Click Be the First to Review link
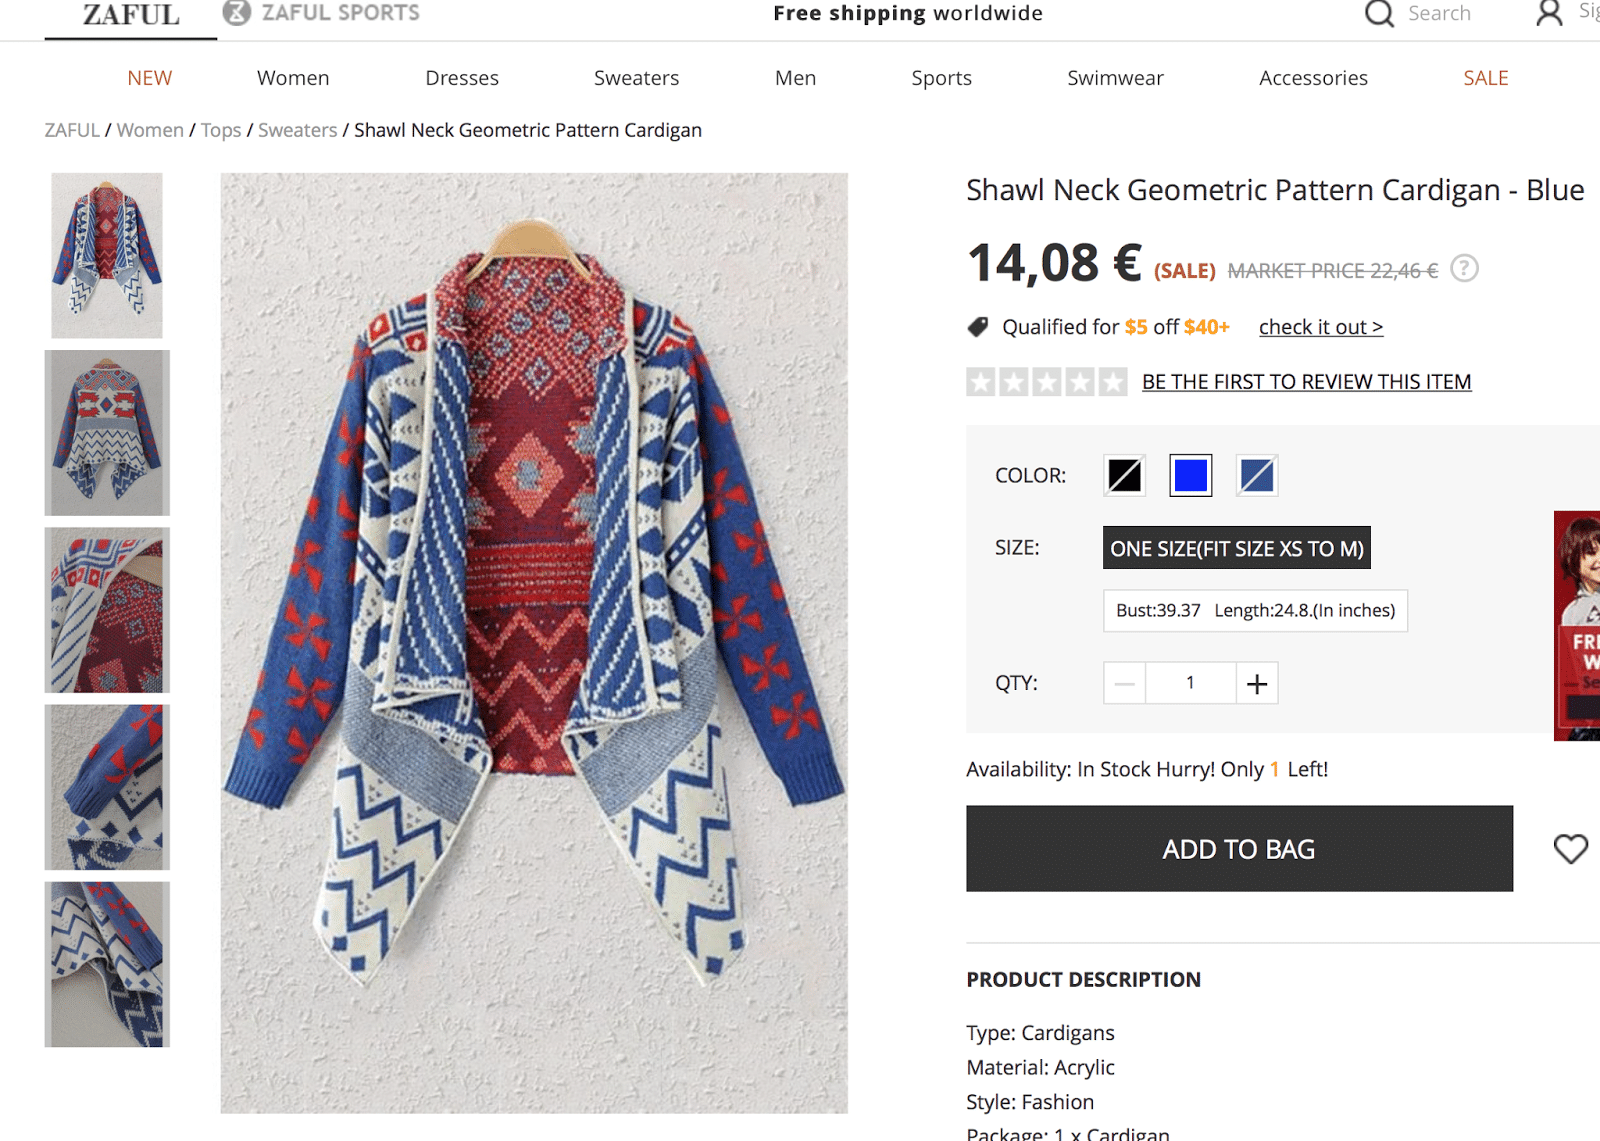 [x=1306, y=382]
